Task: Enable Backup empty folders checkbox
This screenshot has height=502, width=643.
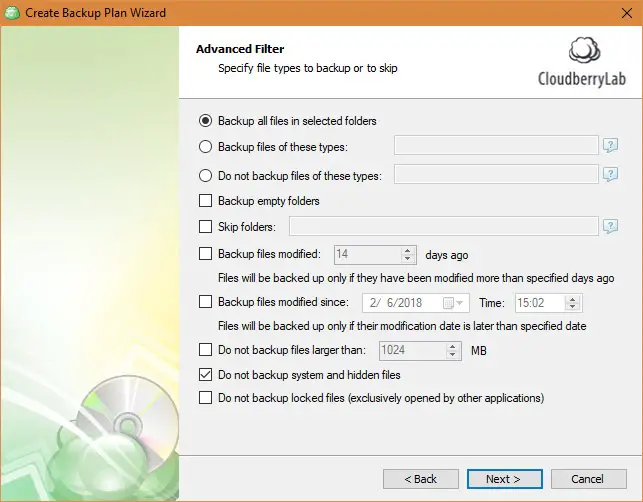Action: 205,201
